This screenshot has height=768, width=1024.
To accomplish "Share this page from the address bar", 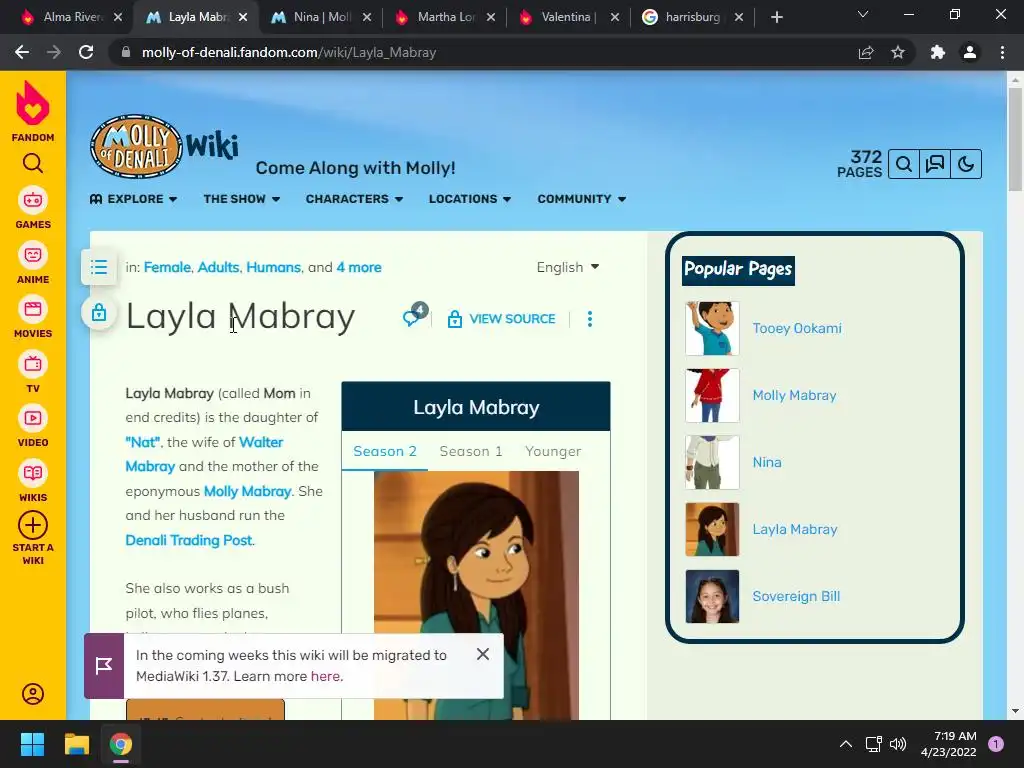I will [866, 52].
